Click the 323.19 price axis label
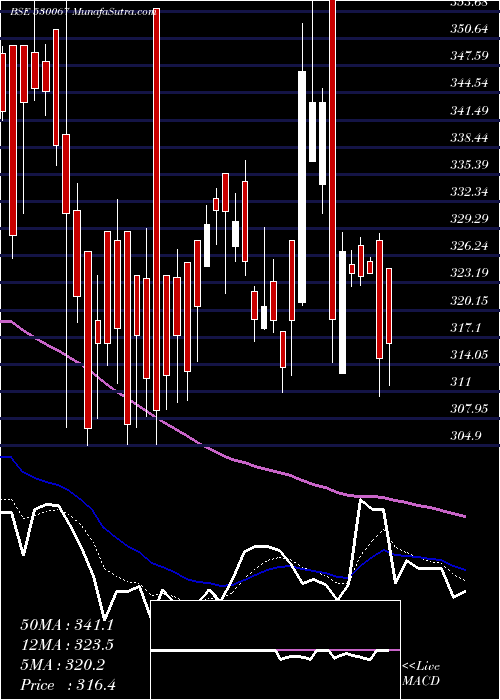This screenshot has height=700, width=500. 468,273
